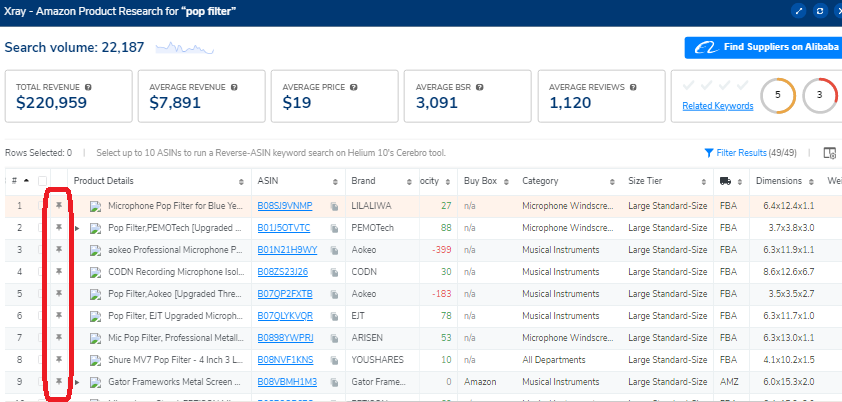
Task: Click the orange circular score showing 5
Action: click(x=778, y=96)
